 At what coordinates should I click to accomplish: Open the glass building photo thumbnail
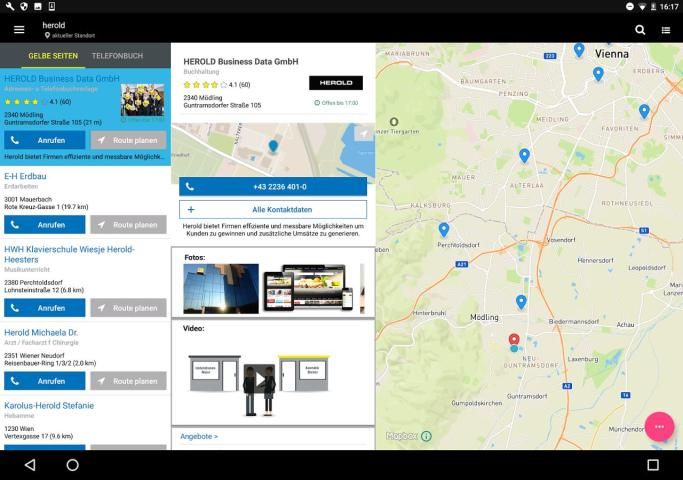pos(220,289)
